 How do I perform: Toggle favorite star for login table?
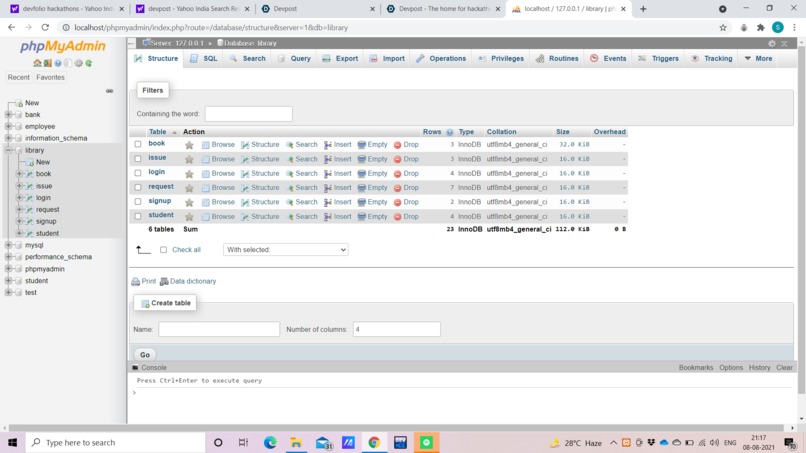189,174
